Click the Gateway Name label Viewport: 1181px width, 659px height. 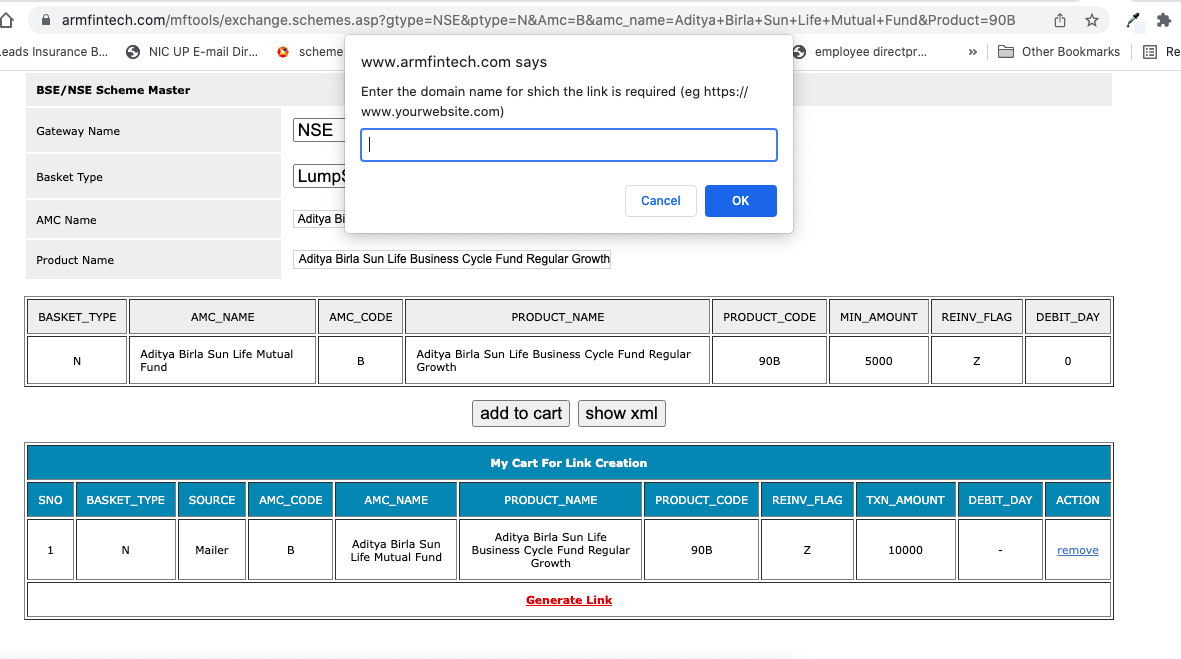click(78, 131)
